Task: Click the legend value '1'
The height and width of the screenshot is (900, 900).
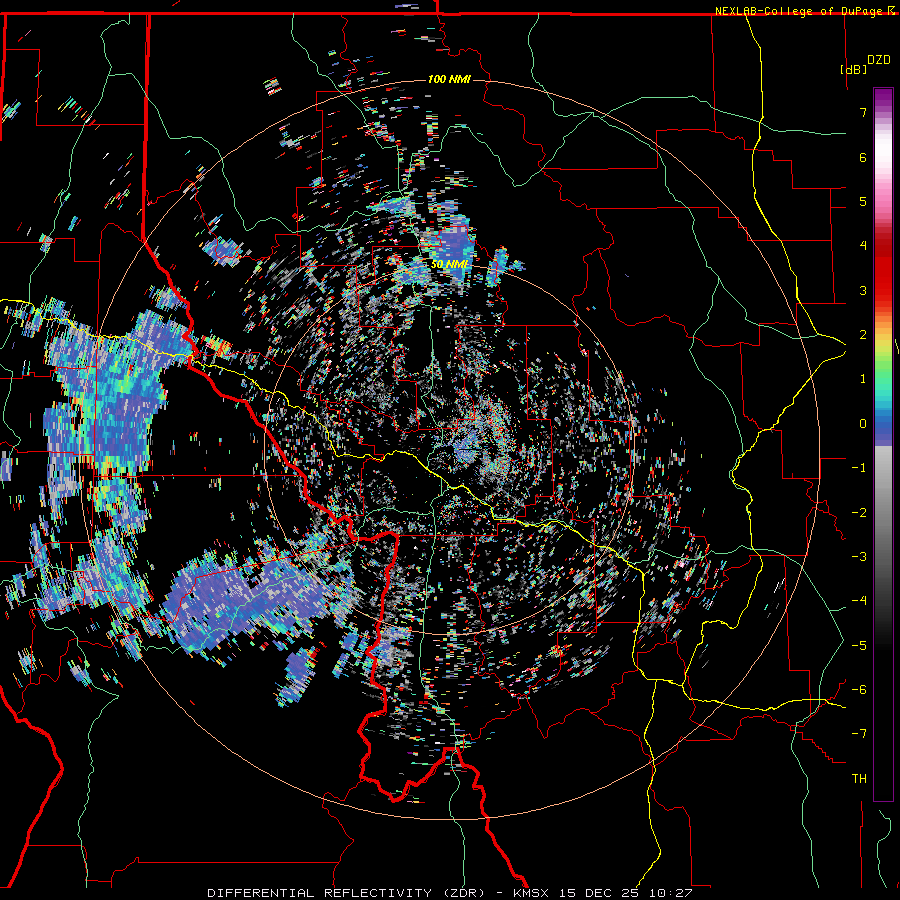Action: point(863,379)
